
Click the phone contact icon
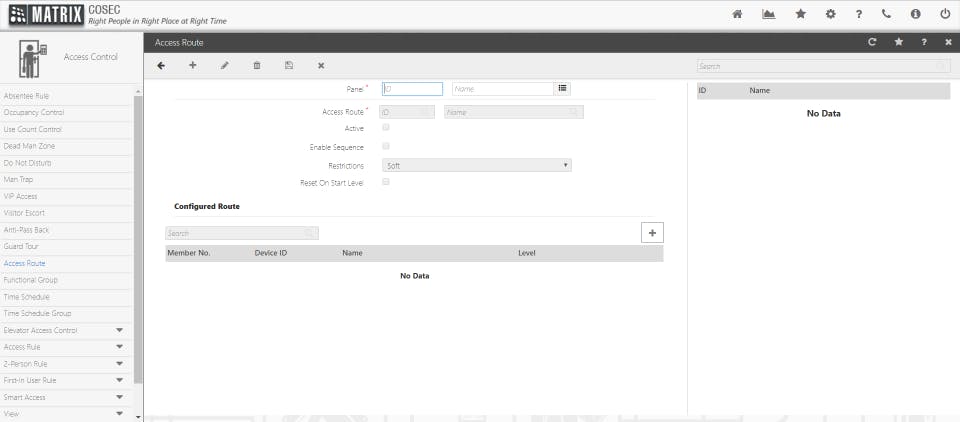886,14
